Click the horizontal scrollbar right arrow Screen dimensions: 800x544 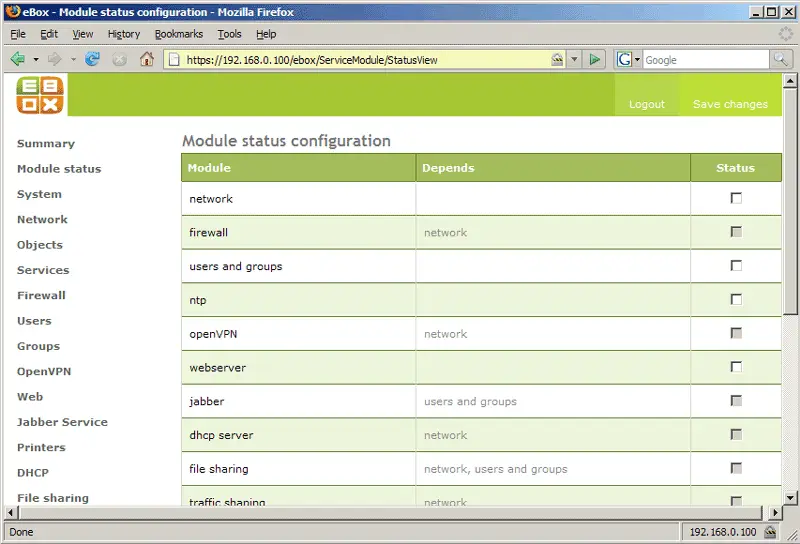(x=775, y=512)
